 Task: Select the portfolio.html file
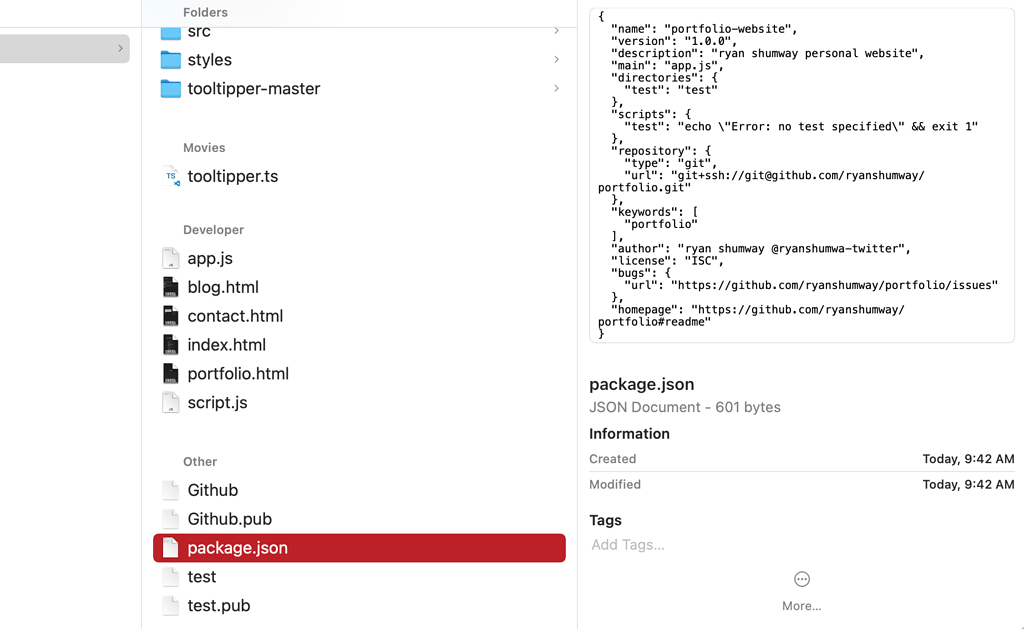coord(238,374)
